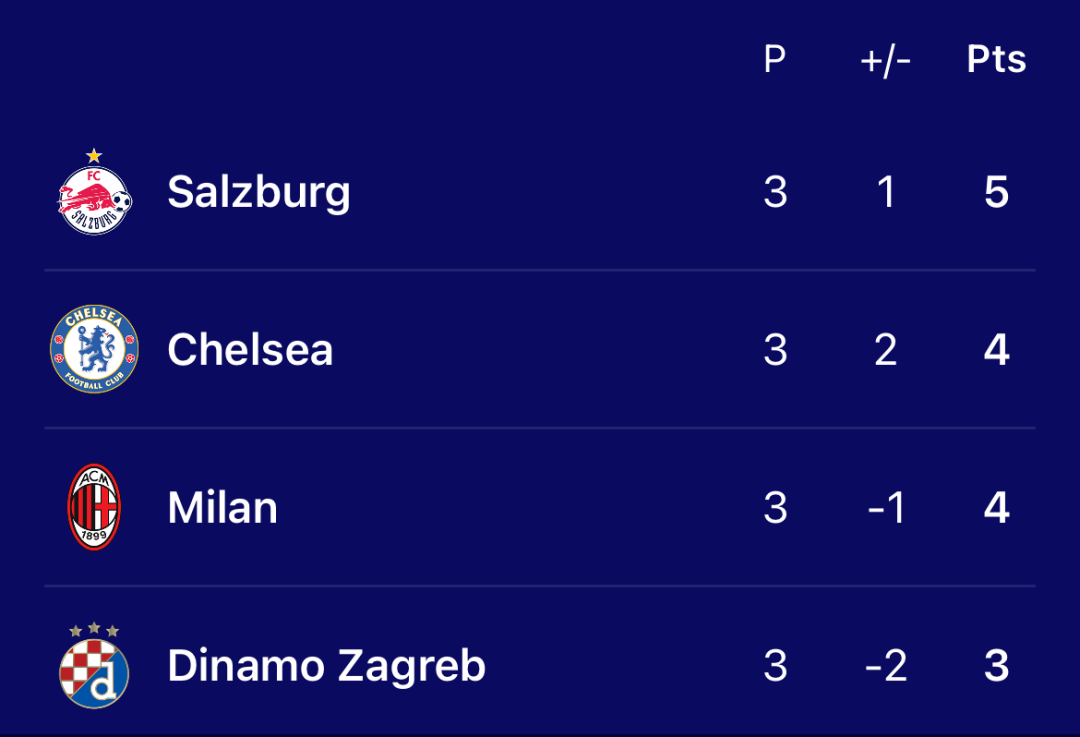Screen dimensions: 1080x737
Task: Click the Pts column header
Action: point(997,59)
